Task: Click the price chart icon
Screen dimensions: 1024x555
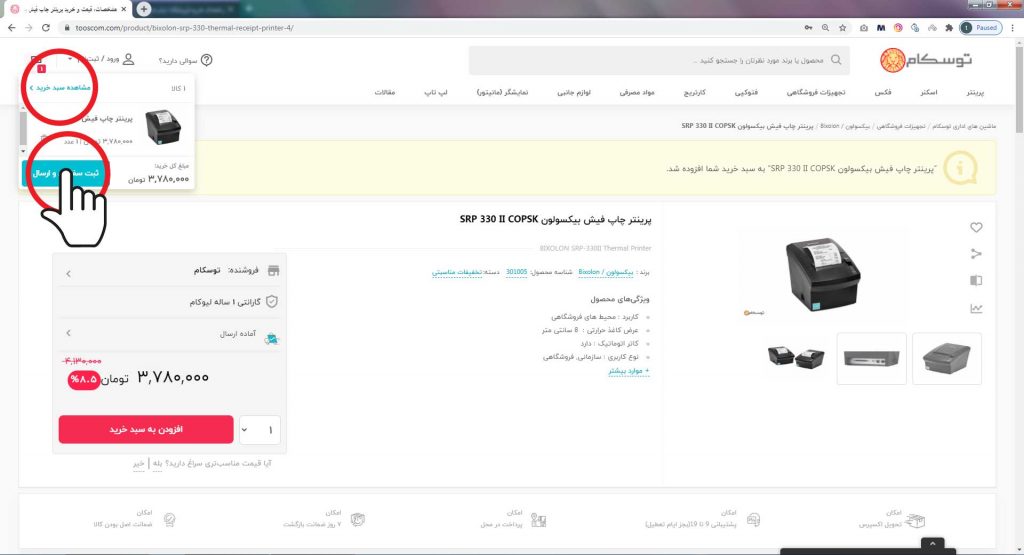Action: coord(976,308)
